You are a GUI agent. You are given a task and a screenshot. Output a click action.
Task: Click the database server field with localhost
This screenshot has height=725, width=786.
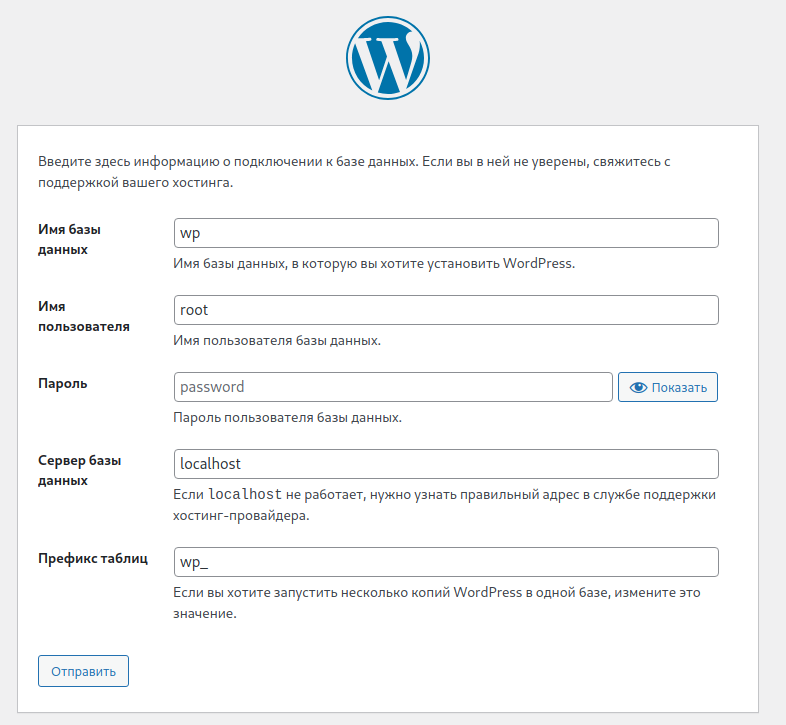tap(446, 464)
